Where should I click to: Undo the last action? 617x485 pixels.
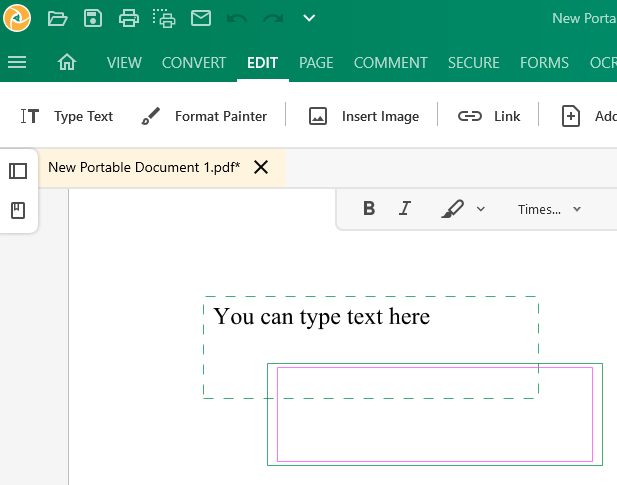237,18
